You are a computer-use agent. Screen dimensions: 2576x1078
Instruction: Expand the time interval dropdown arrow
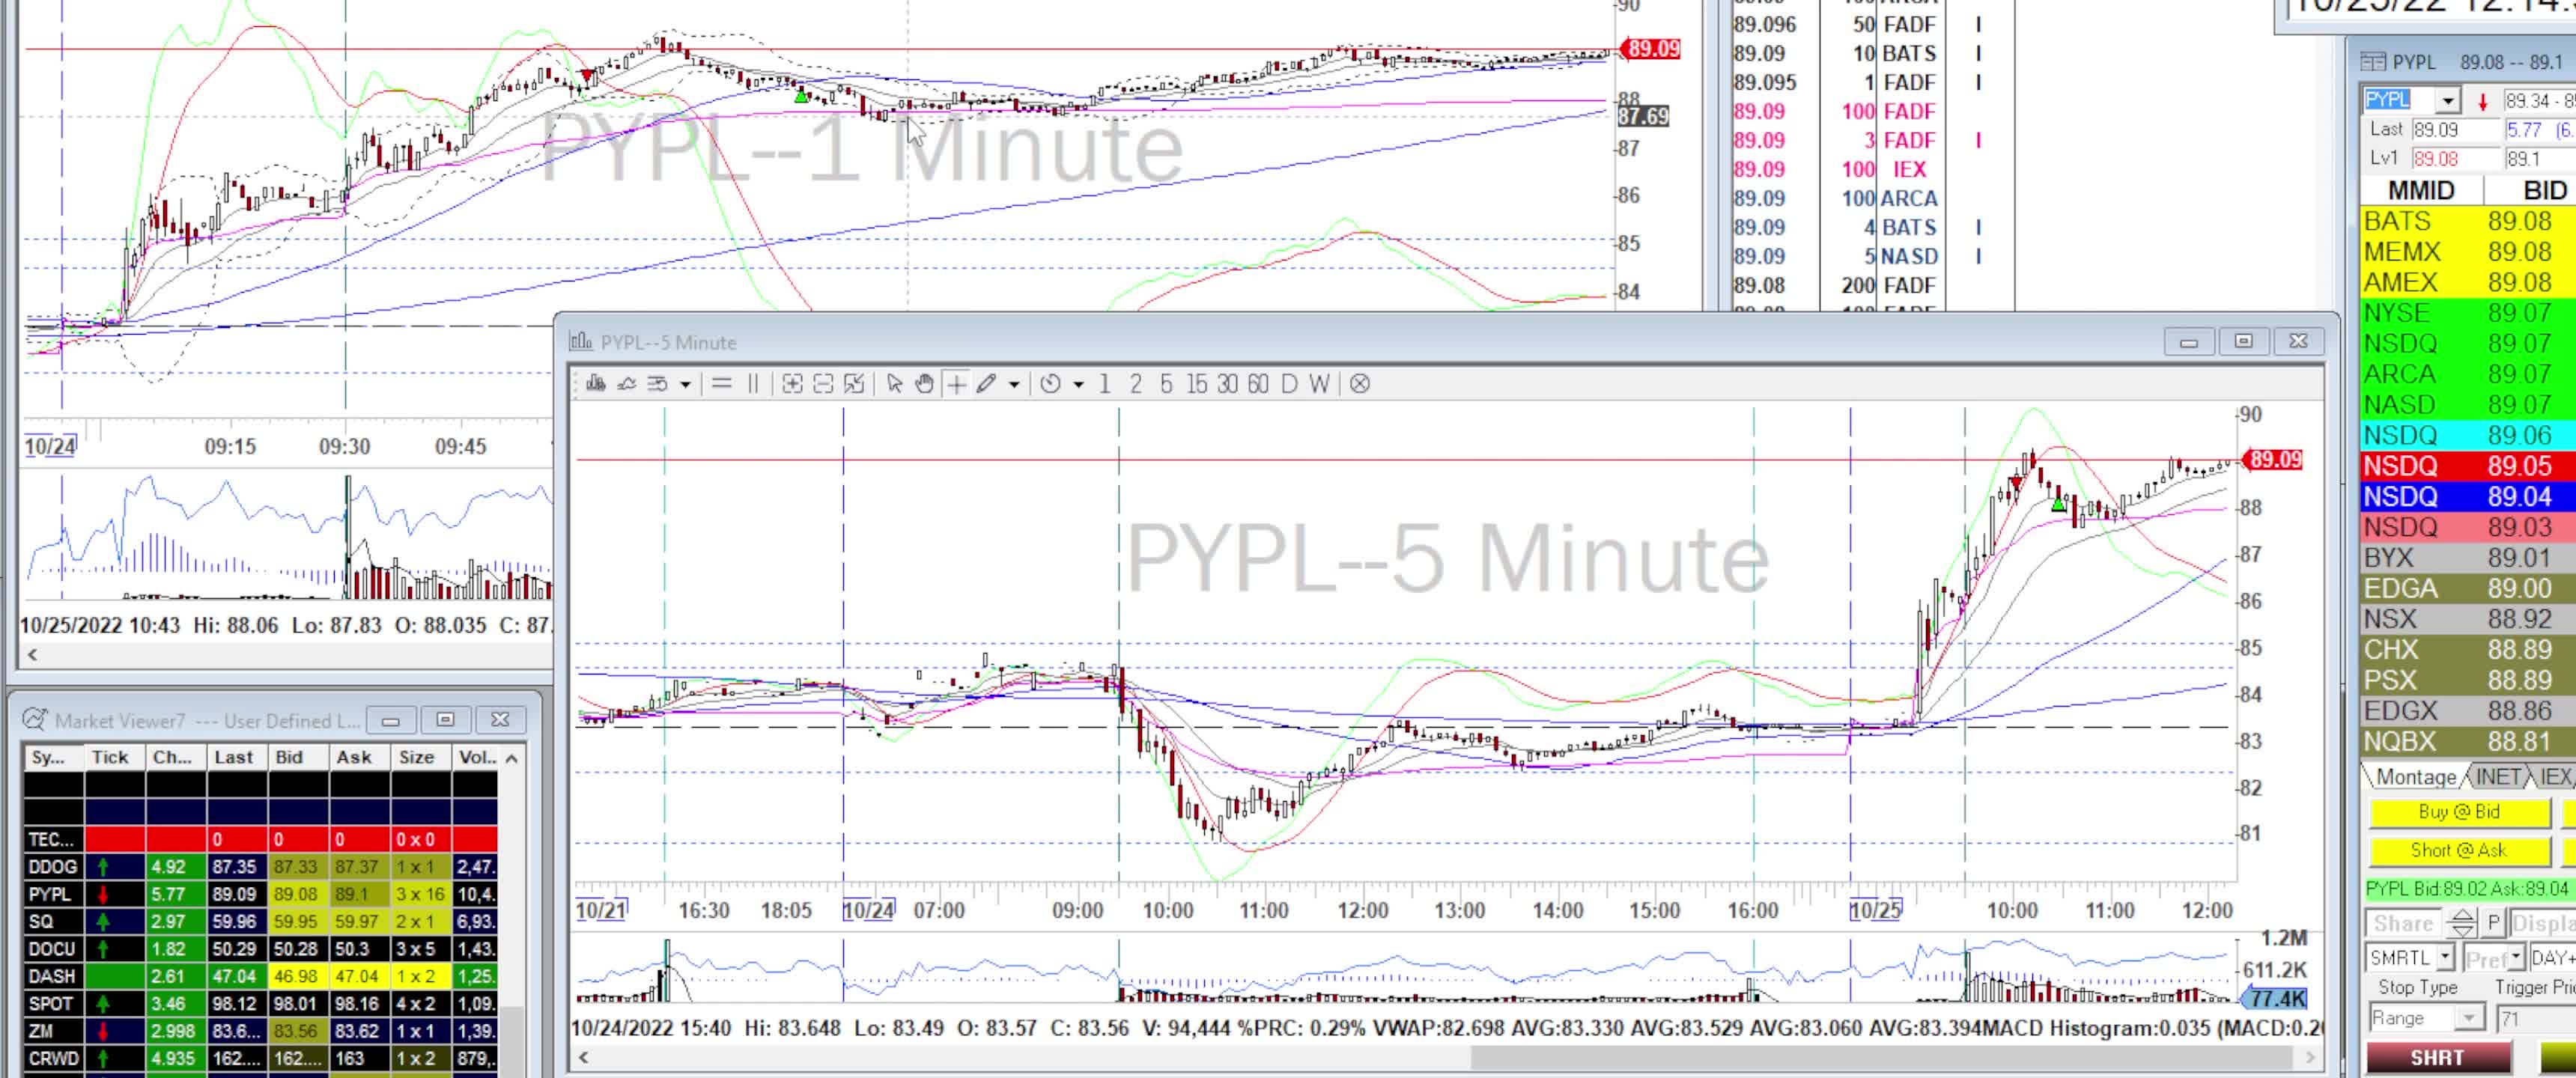(1078, 384)
